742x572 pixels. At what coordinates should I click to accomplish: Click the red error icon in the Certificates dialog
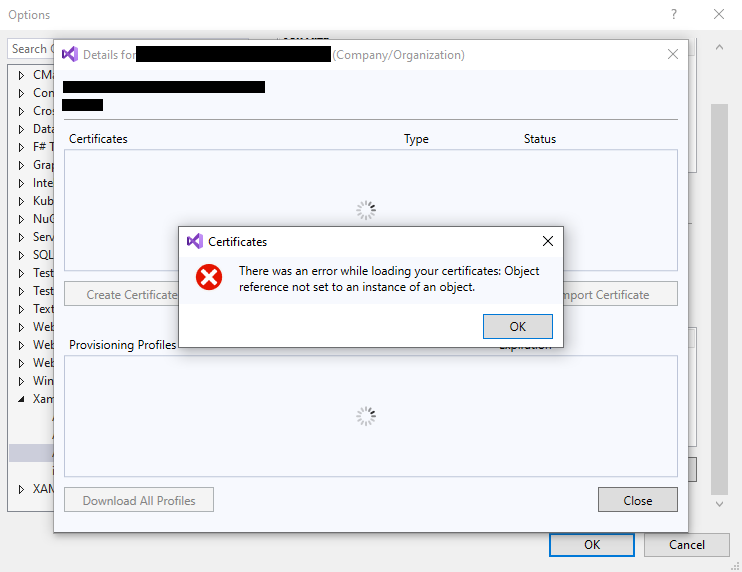(209, 277)
